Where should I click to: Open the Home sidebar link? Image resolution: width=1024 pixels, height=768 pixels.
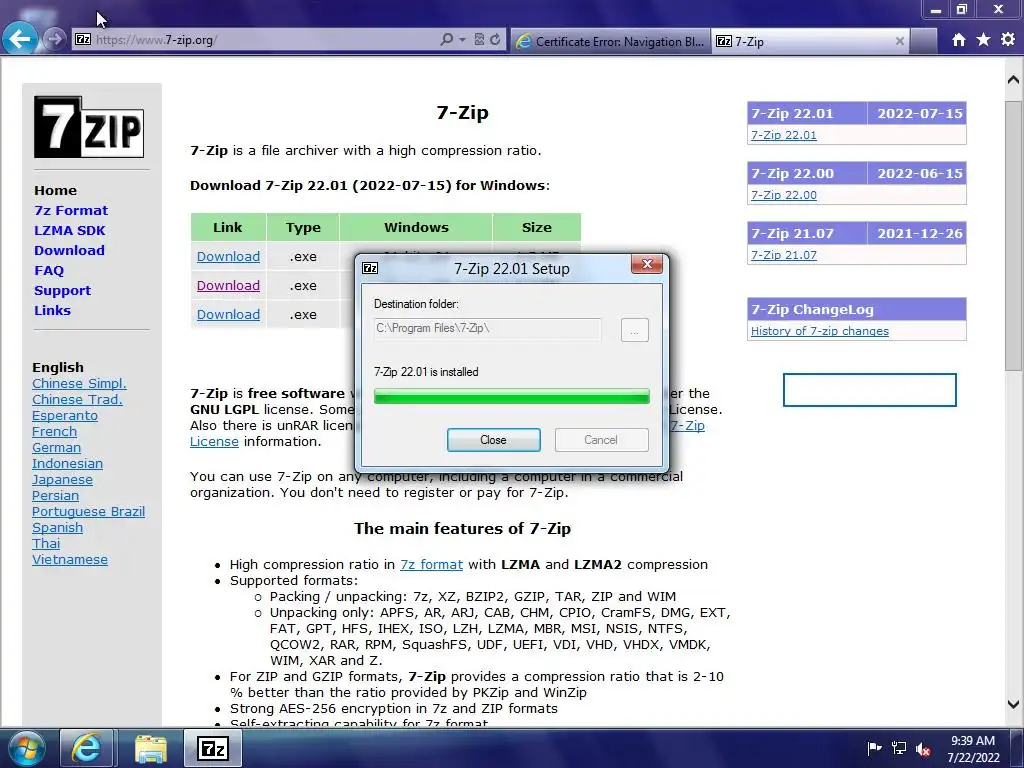click(x=56, y=191)
